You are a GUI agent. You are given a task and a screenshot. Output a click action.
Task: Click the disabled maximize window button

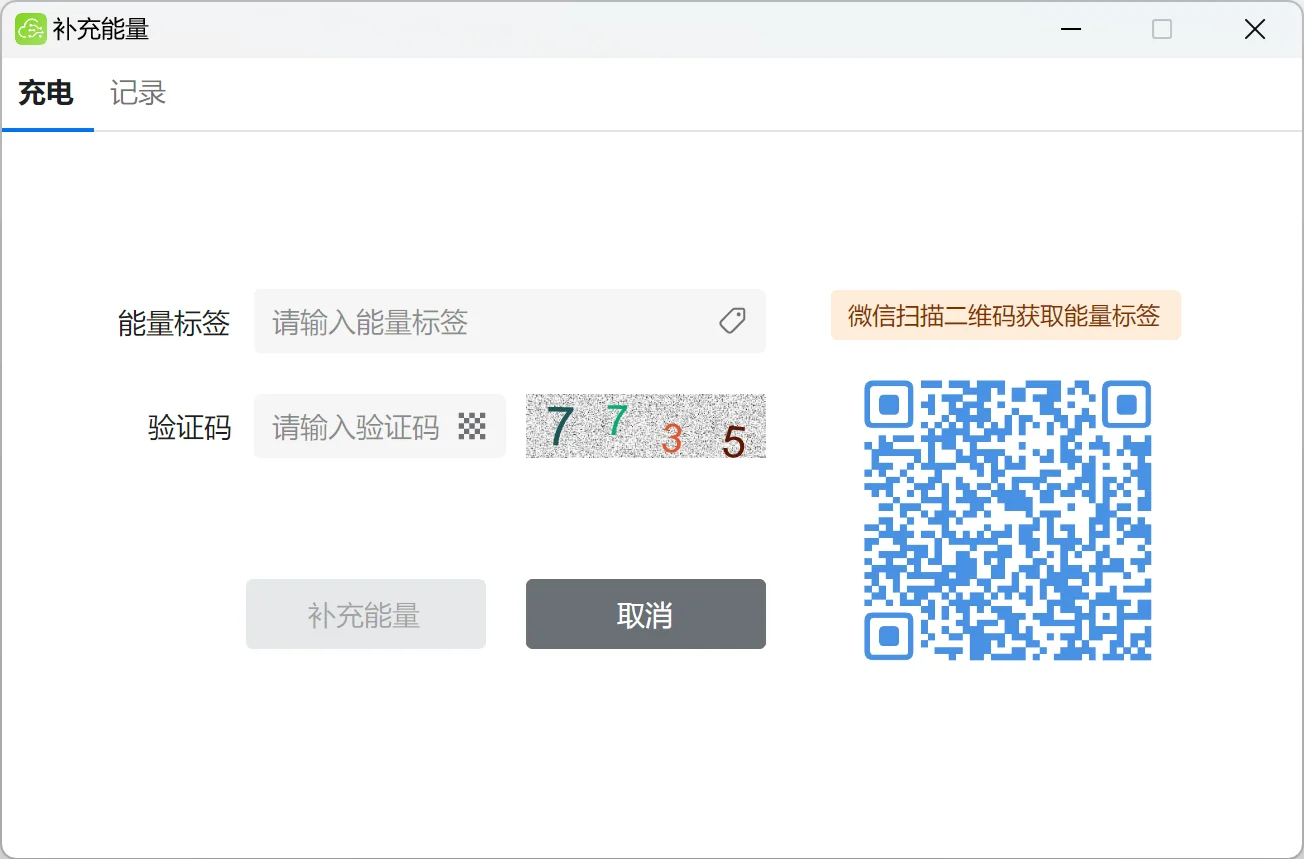point(1162,29)
